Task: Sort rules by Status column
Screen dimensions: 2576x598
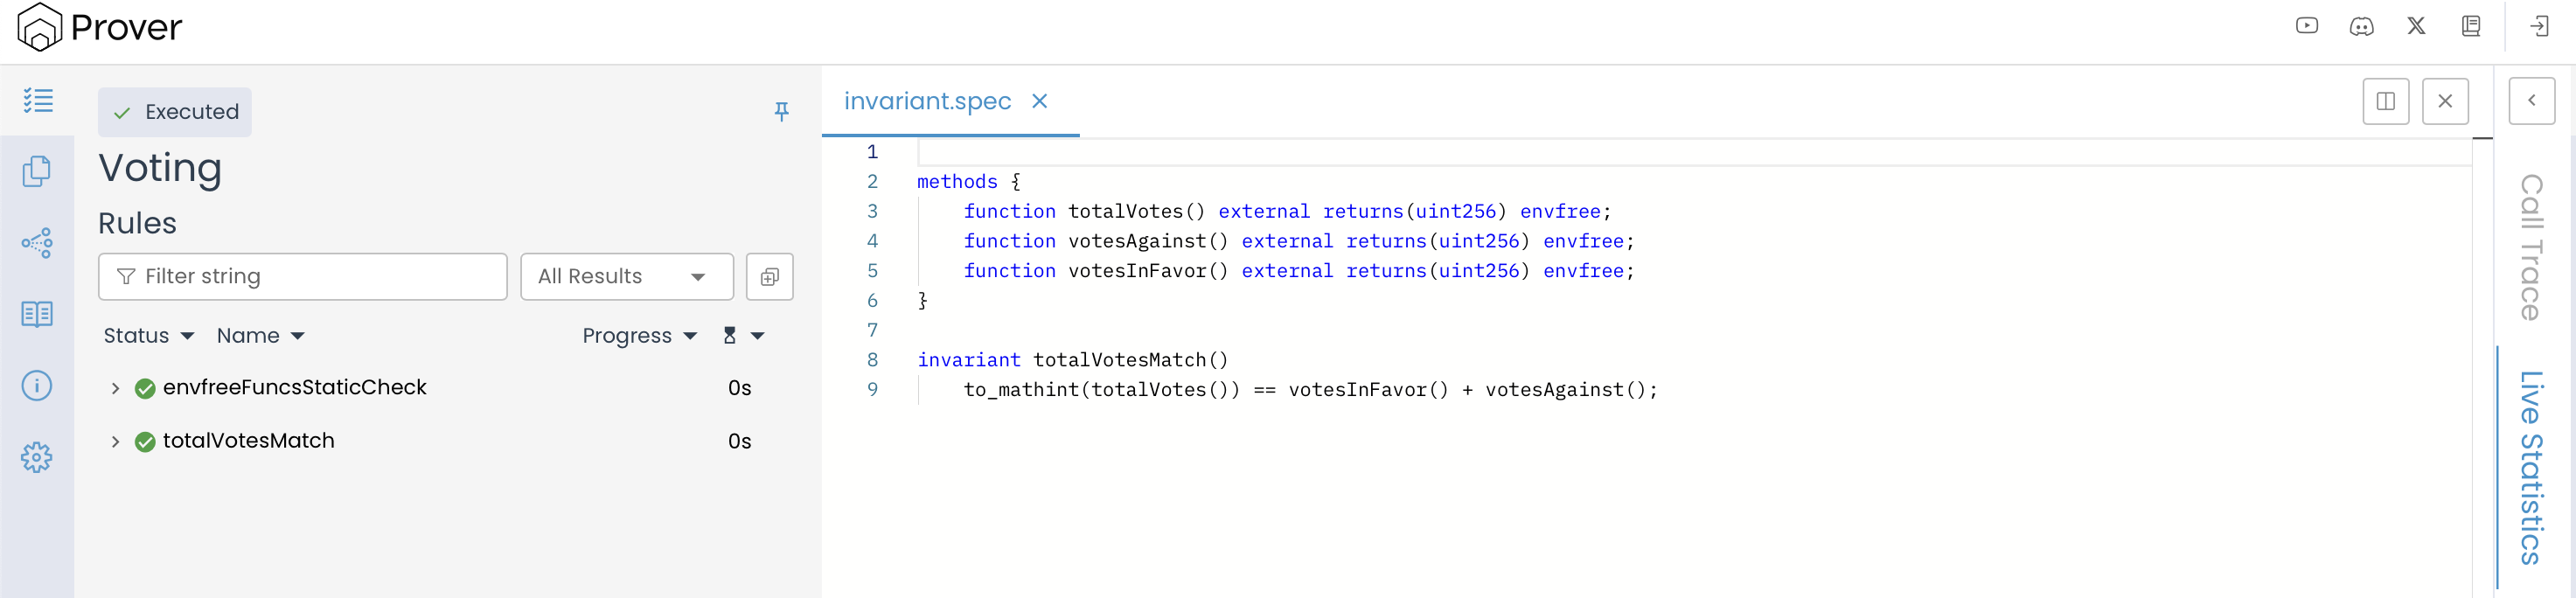Action: [148, 336]
